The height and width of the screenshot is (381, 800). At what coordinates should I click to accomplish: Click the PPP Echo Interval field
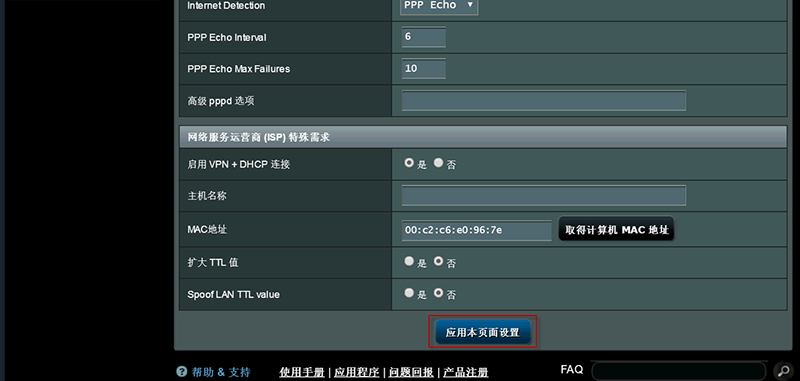click(x=423, y=37)
